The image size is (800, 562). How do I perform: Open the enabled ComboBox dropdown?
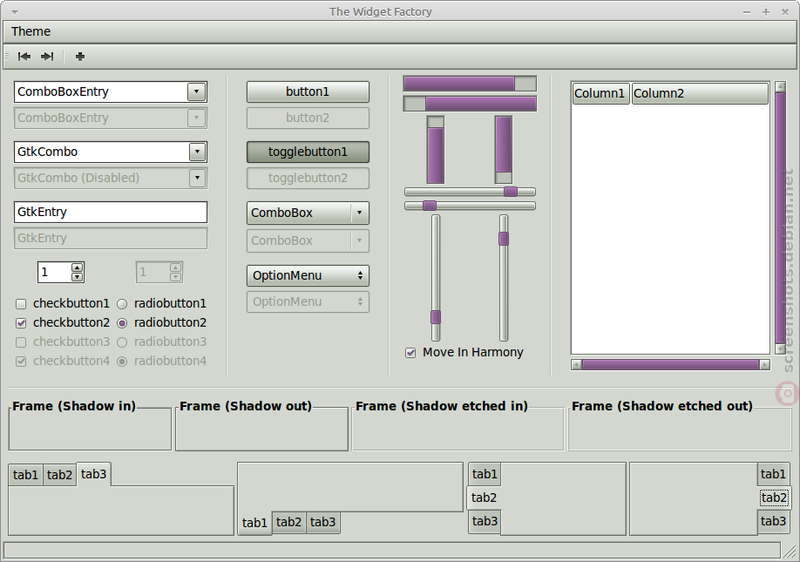(308, 213)
